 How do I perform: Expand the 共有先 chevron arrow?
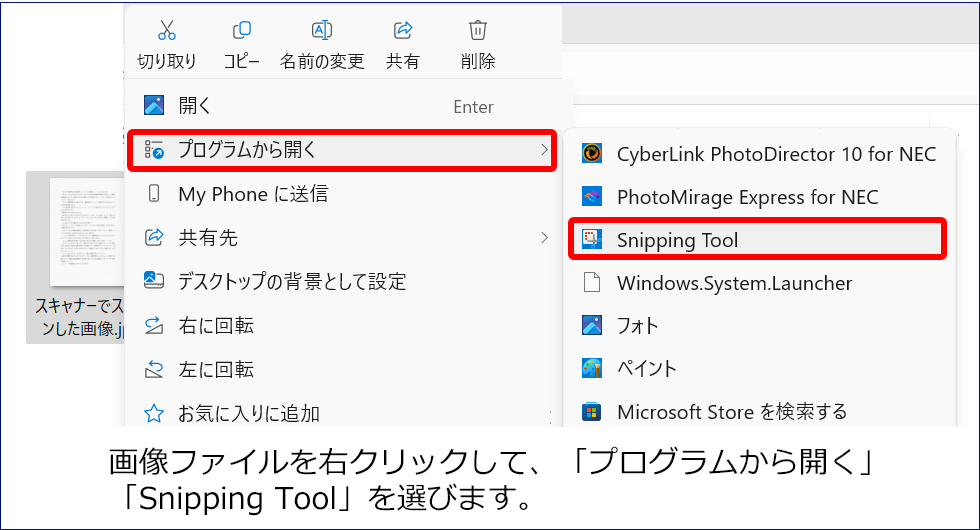coord(544,238)
